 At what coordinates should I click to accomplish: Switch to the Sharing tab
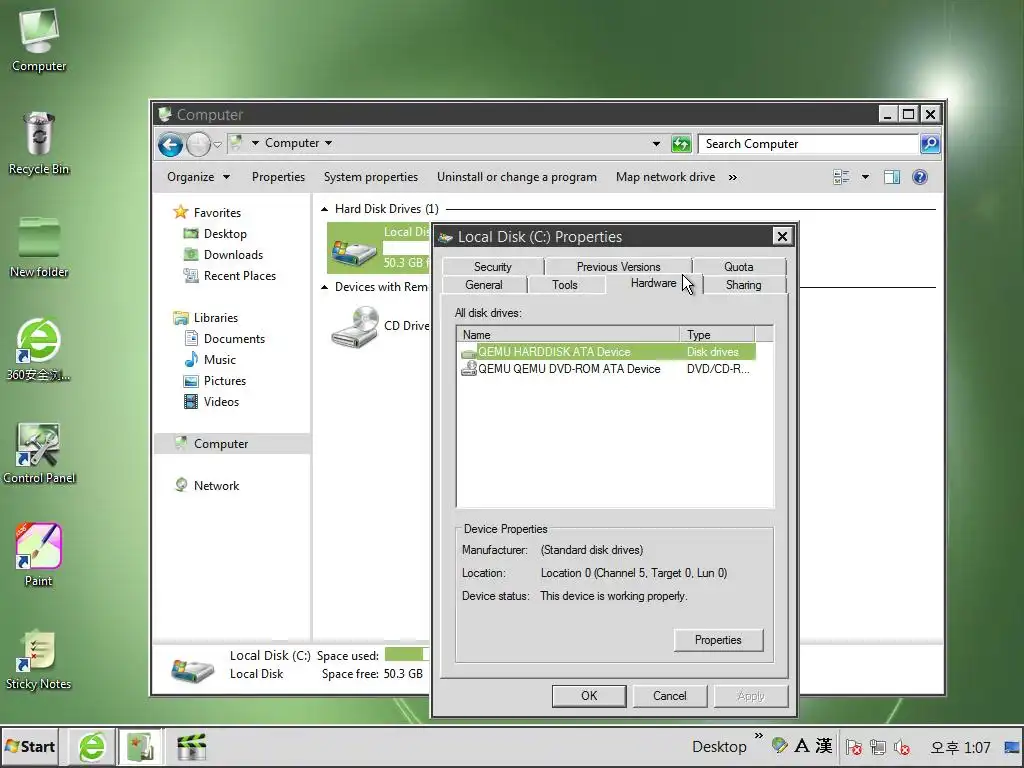click(744, 285)
